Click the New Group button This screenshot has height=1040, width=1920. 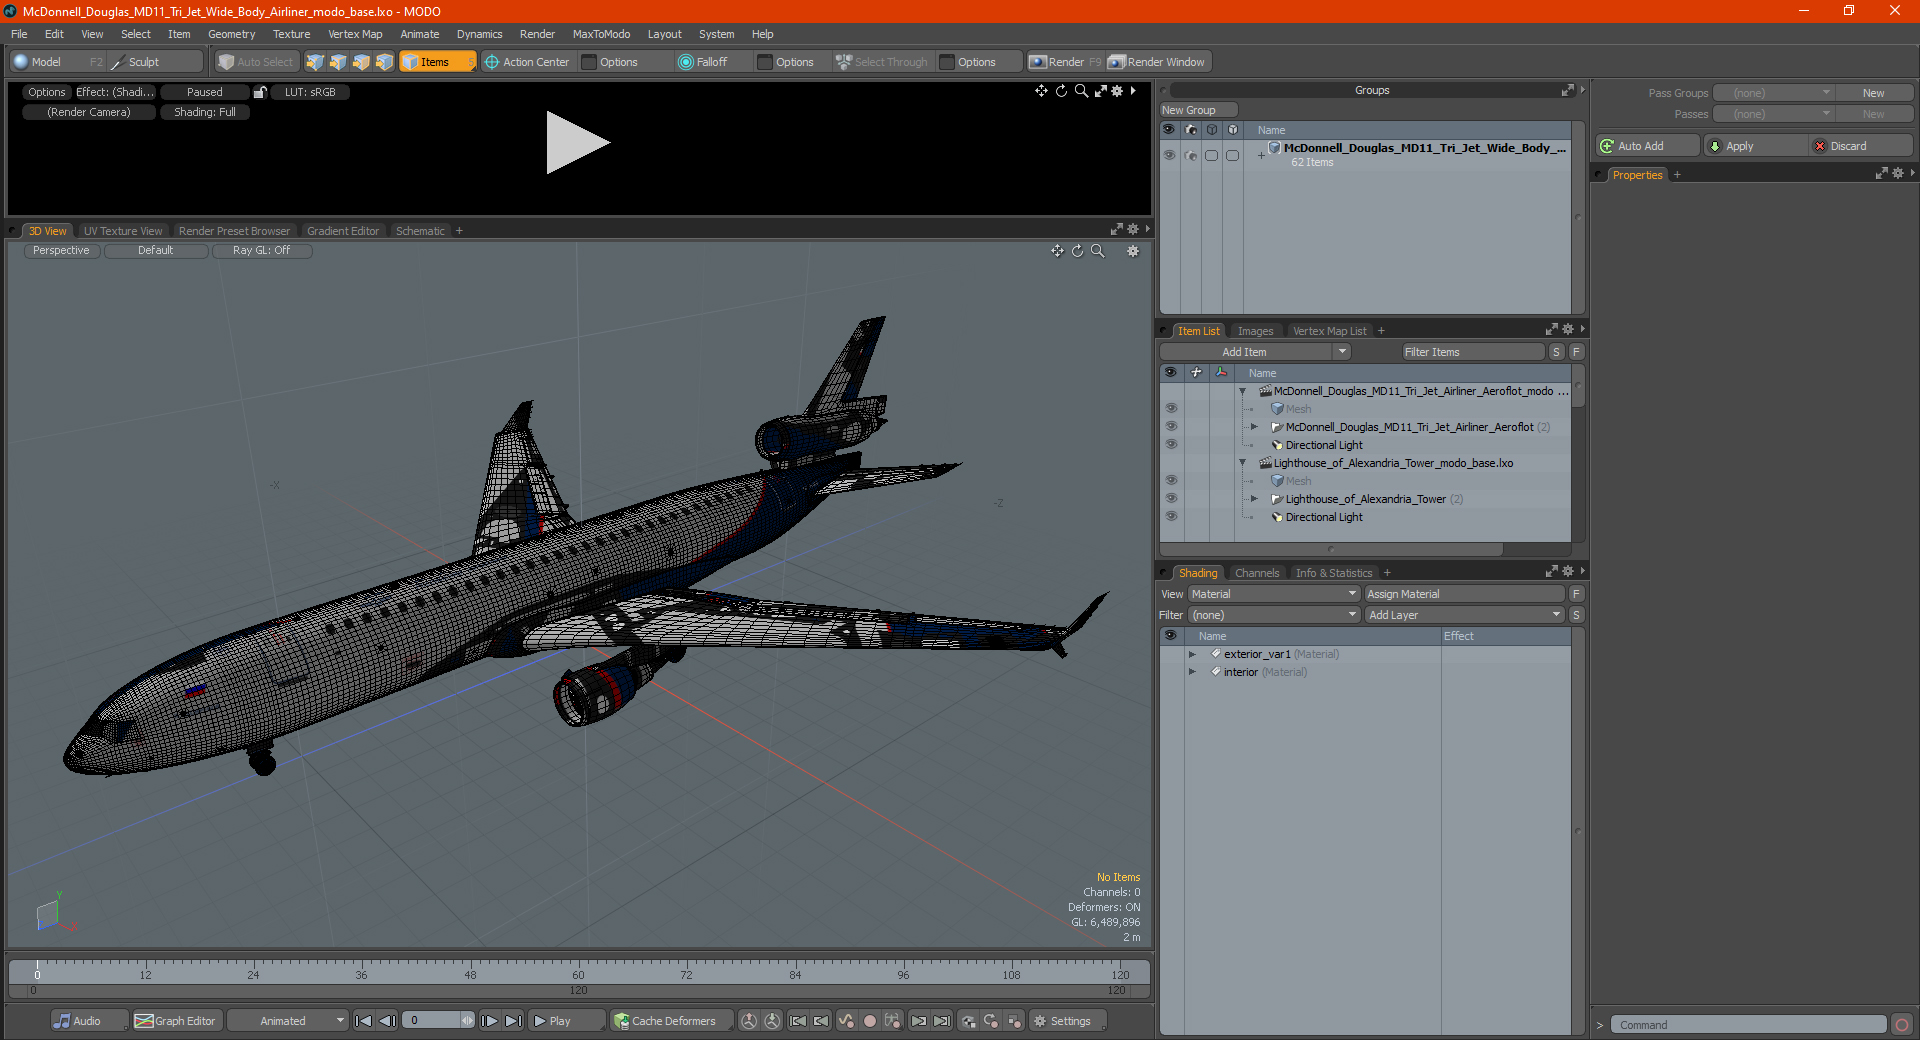[x=1198, y=110]
